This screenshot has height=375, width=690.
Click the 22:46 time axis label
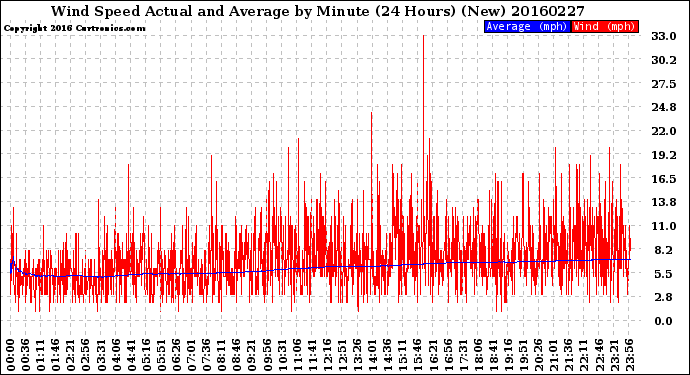599,355
